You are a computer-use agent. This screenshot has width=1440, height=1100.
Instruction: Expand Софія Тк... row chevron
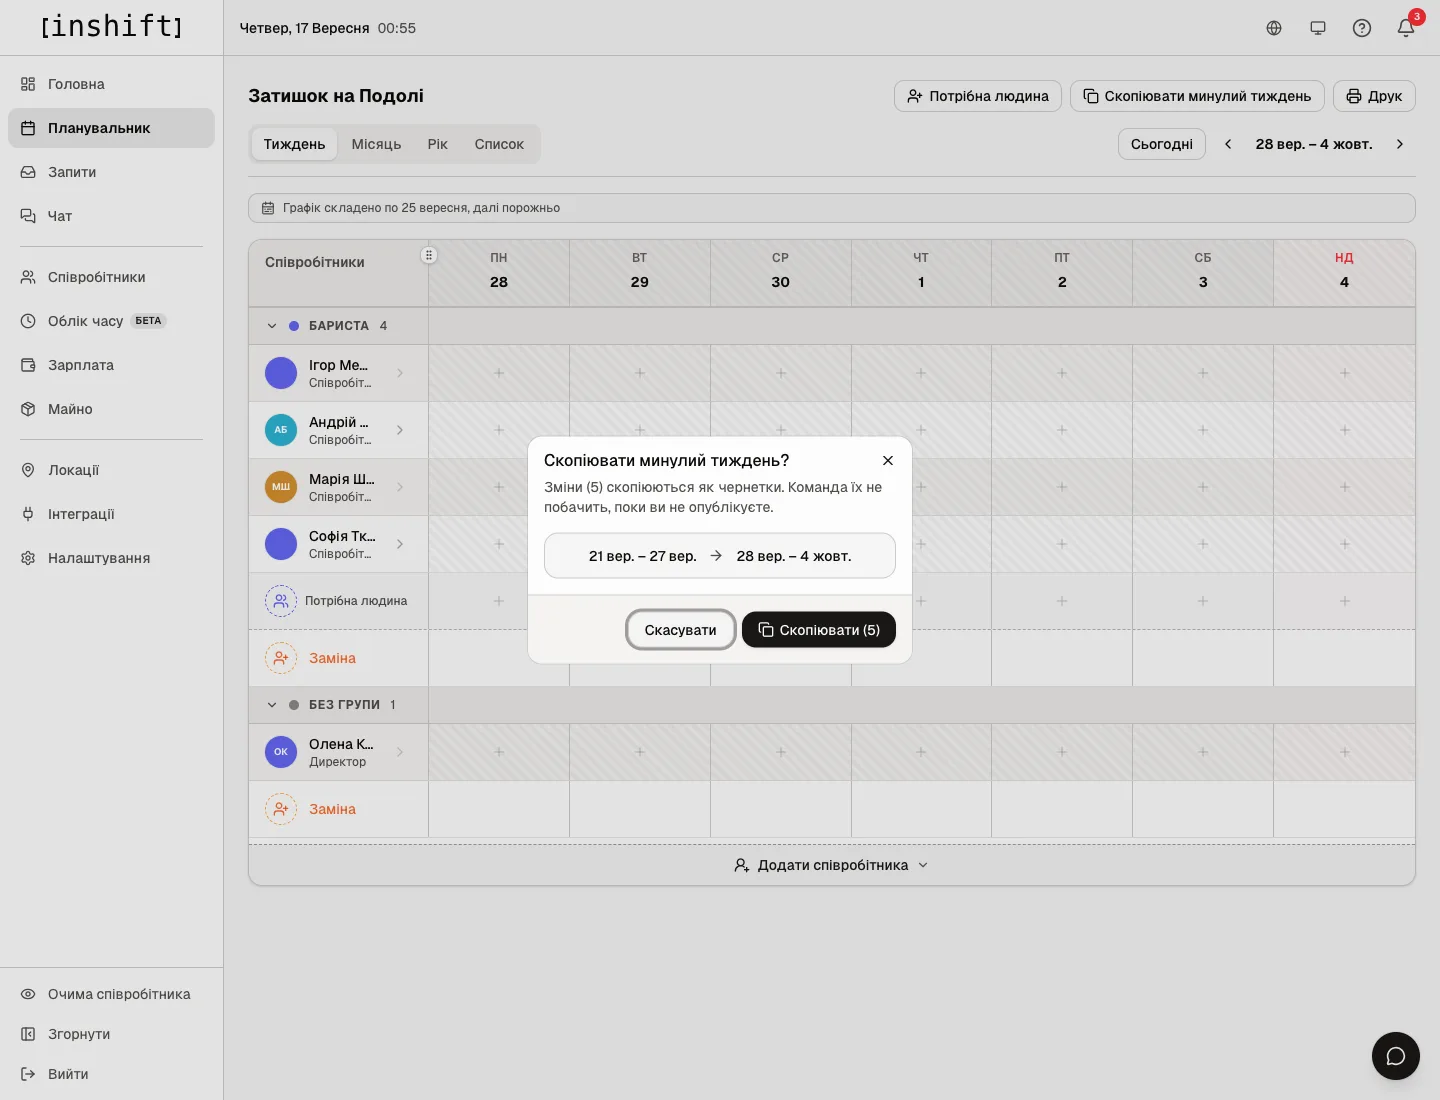click(x=400, y=544)
